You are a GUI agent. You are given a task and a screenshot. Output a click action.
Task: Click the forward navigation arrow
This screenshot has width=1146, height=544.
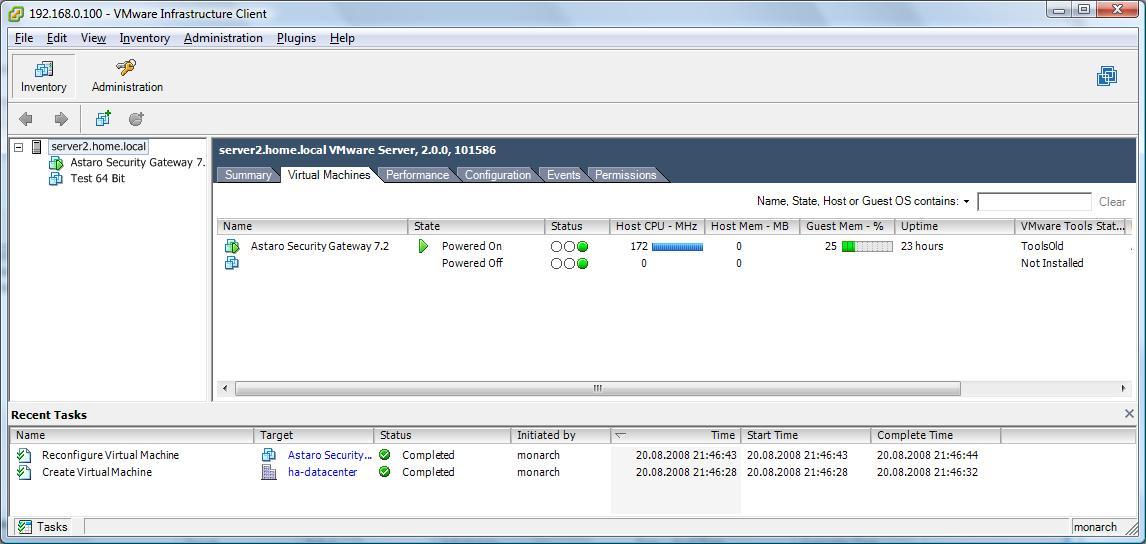pyautogui.click(x=61, y=119)
